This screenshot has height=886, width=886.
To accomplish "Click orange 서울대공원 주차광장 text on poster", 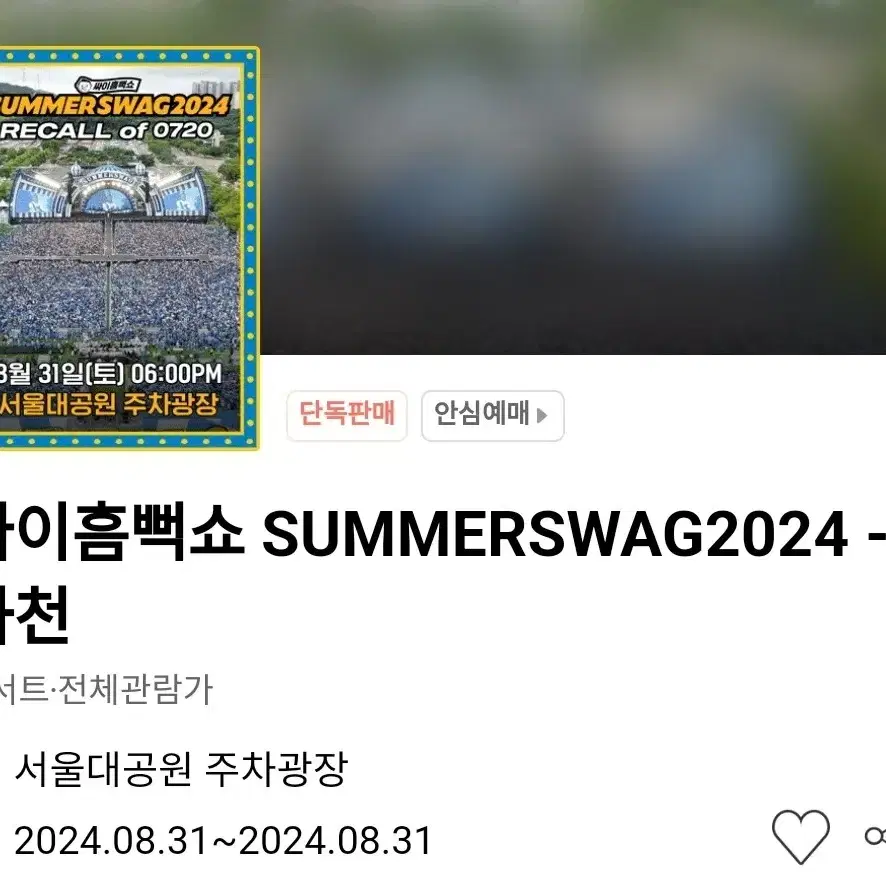I will click(108, 404).
